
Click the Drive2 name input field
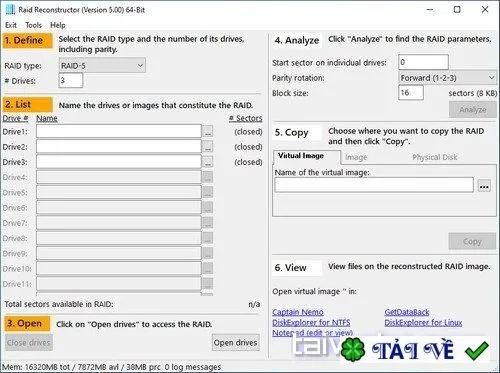(119, 147)
